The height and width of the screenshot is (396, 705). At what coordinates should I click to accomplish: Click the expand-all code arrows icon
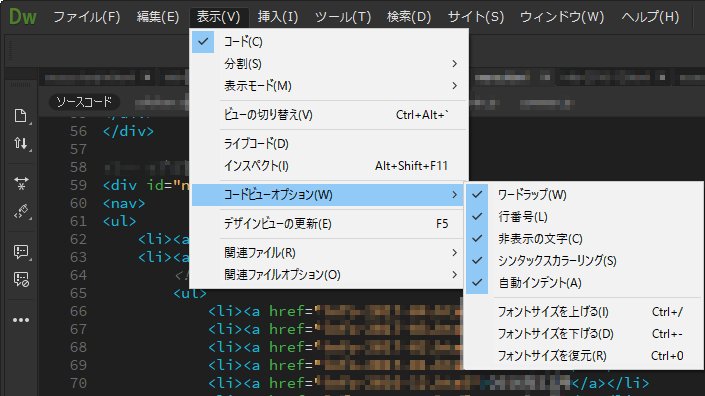click(21, 183)
